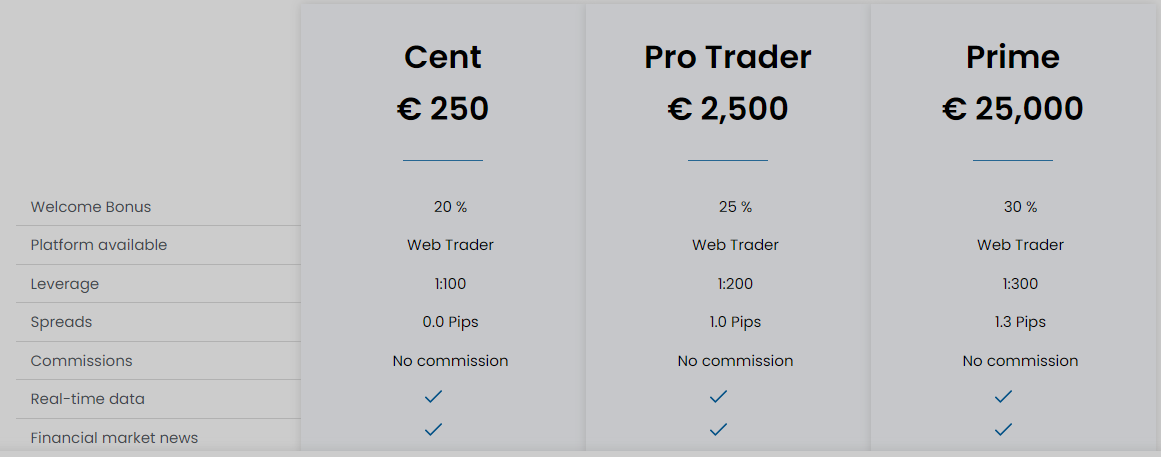1161x457 pixels.
Task: Click the € 2,500 Pro Trader price
Action: tap(728, 109)
